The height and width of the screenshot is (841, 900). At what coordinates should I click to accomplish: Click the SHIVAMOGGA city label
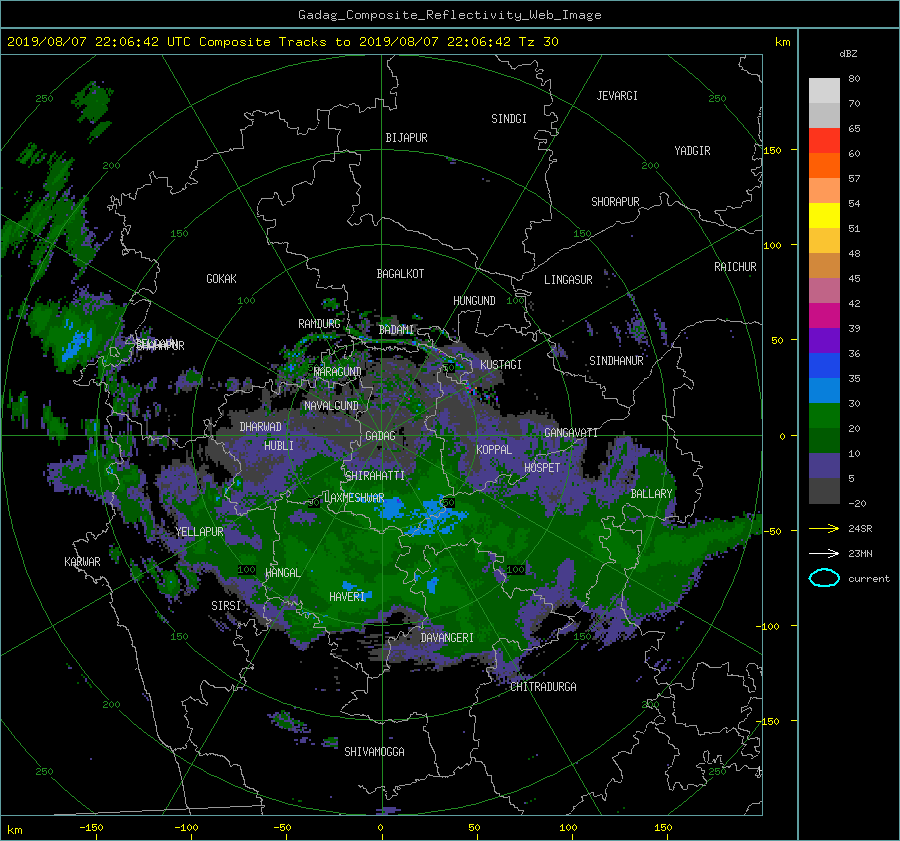374,752
